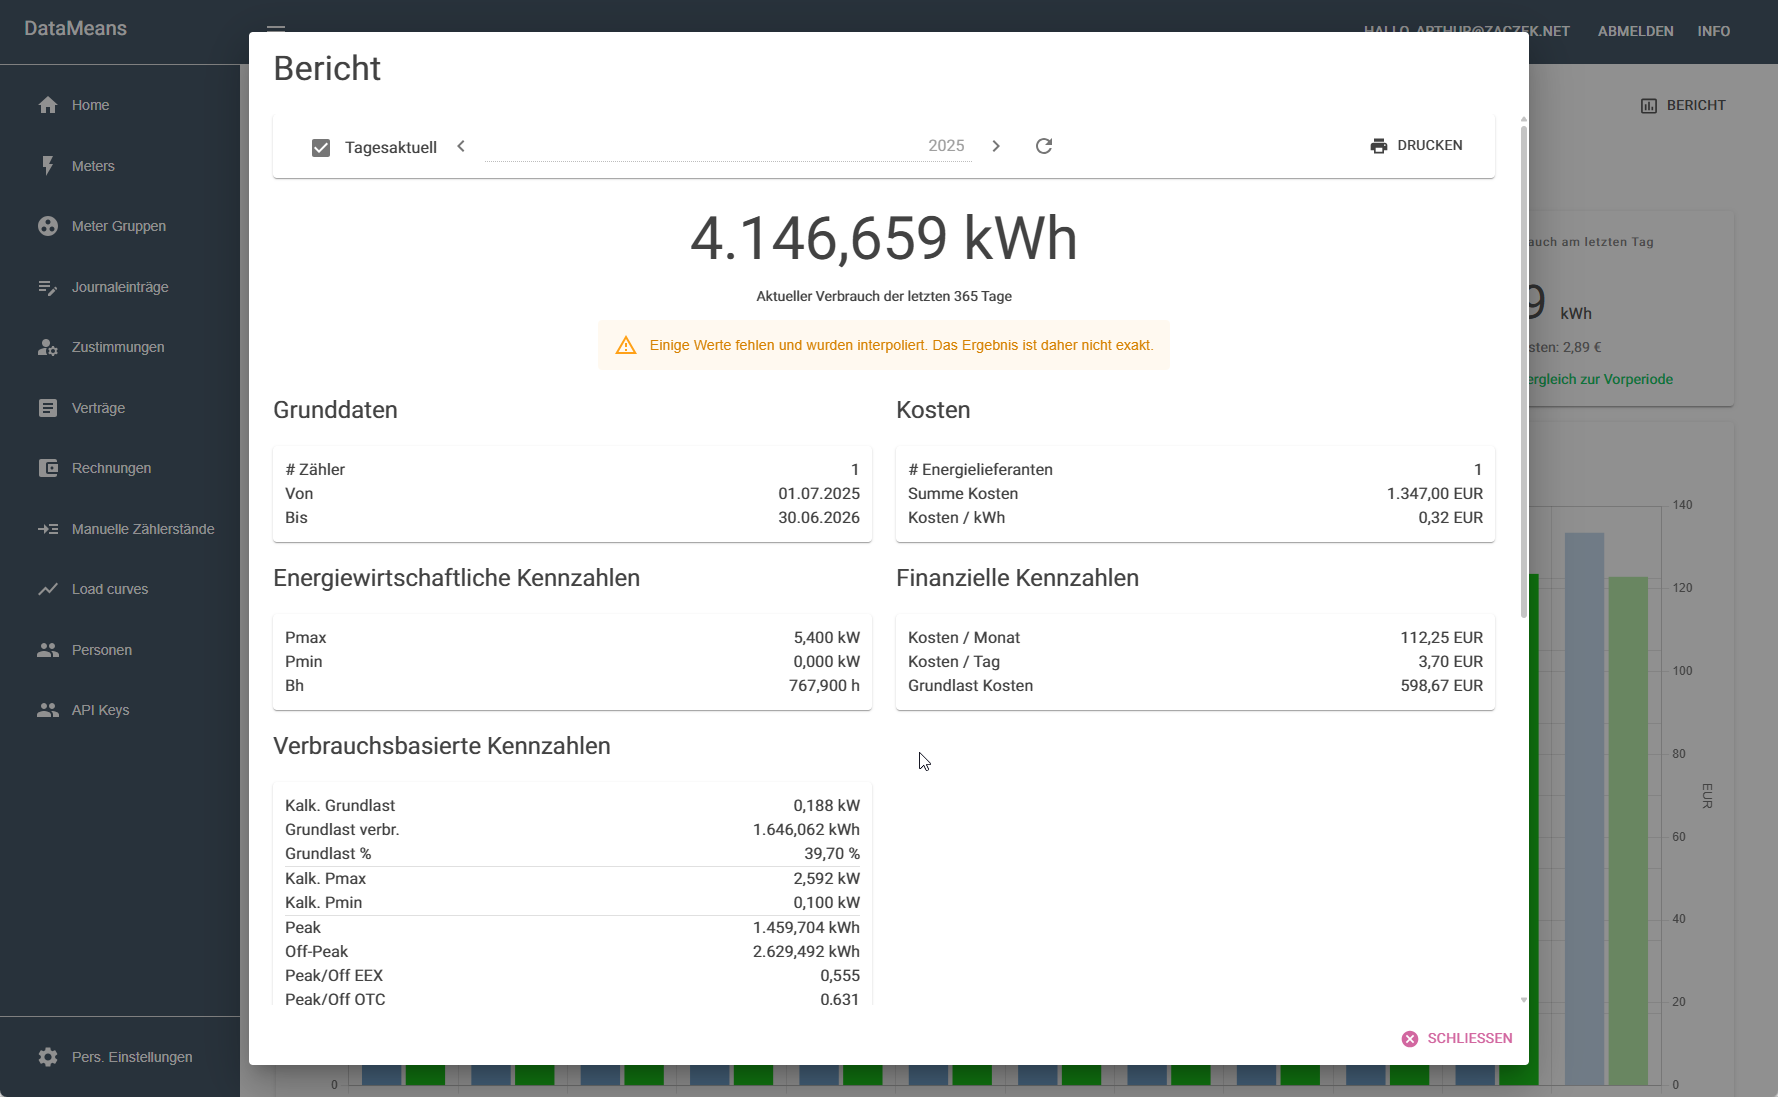Click the Manuelle Zählerstände input icon
Screen dimensions: 1778x1097
click(48, 529)
